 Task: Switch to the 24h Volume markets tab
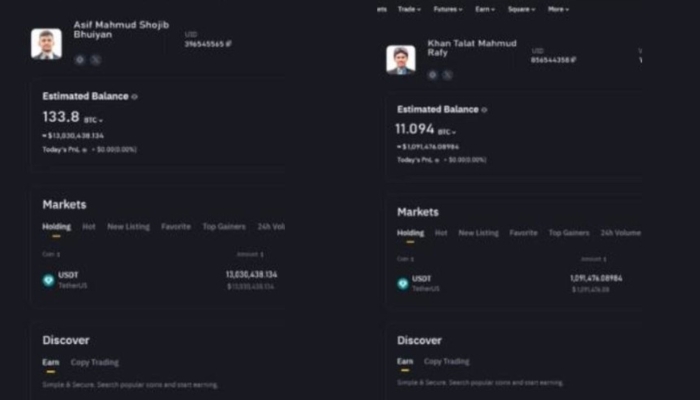coord(620,233)
